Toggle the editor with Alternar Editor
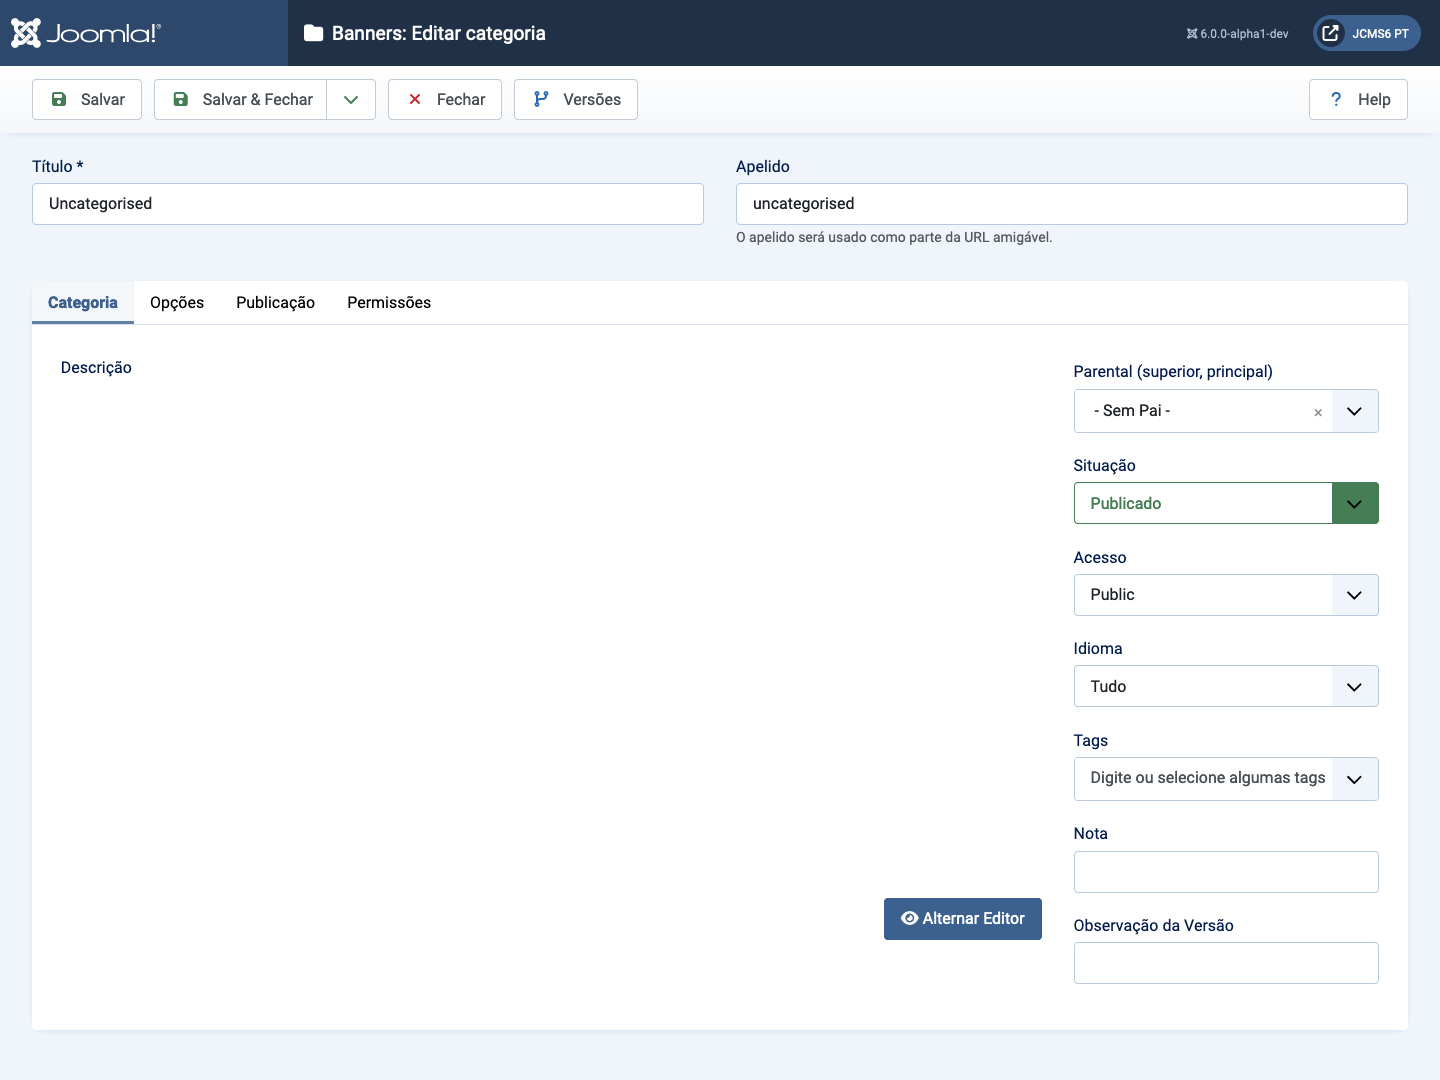This screenshot has height=1080, width=1440. [x=962, y=918]
